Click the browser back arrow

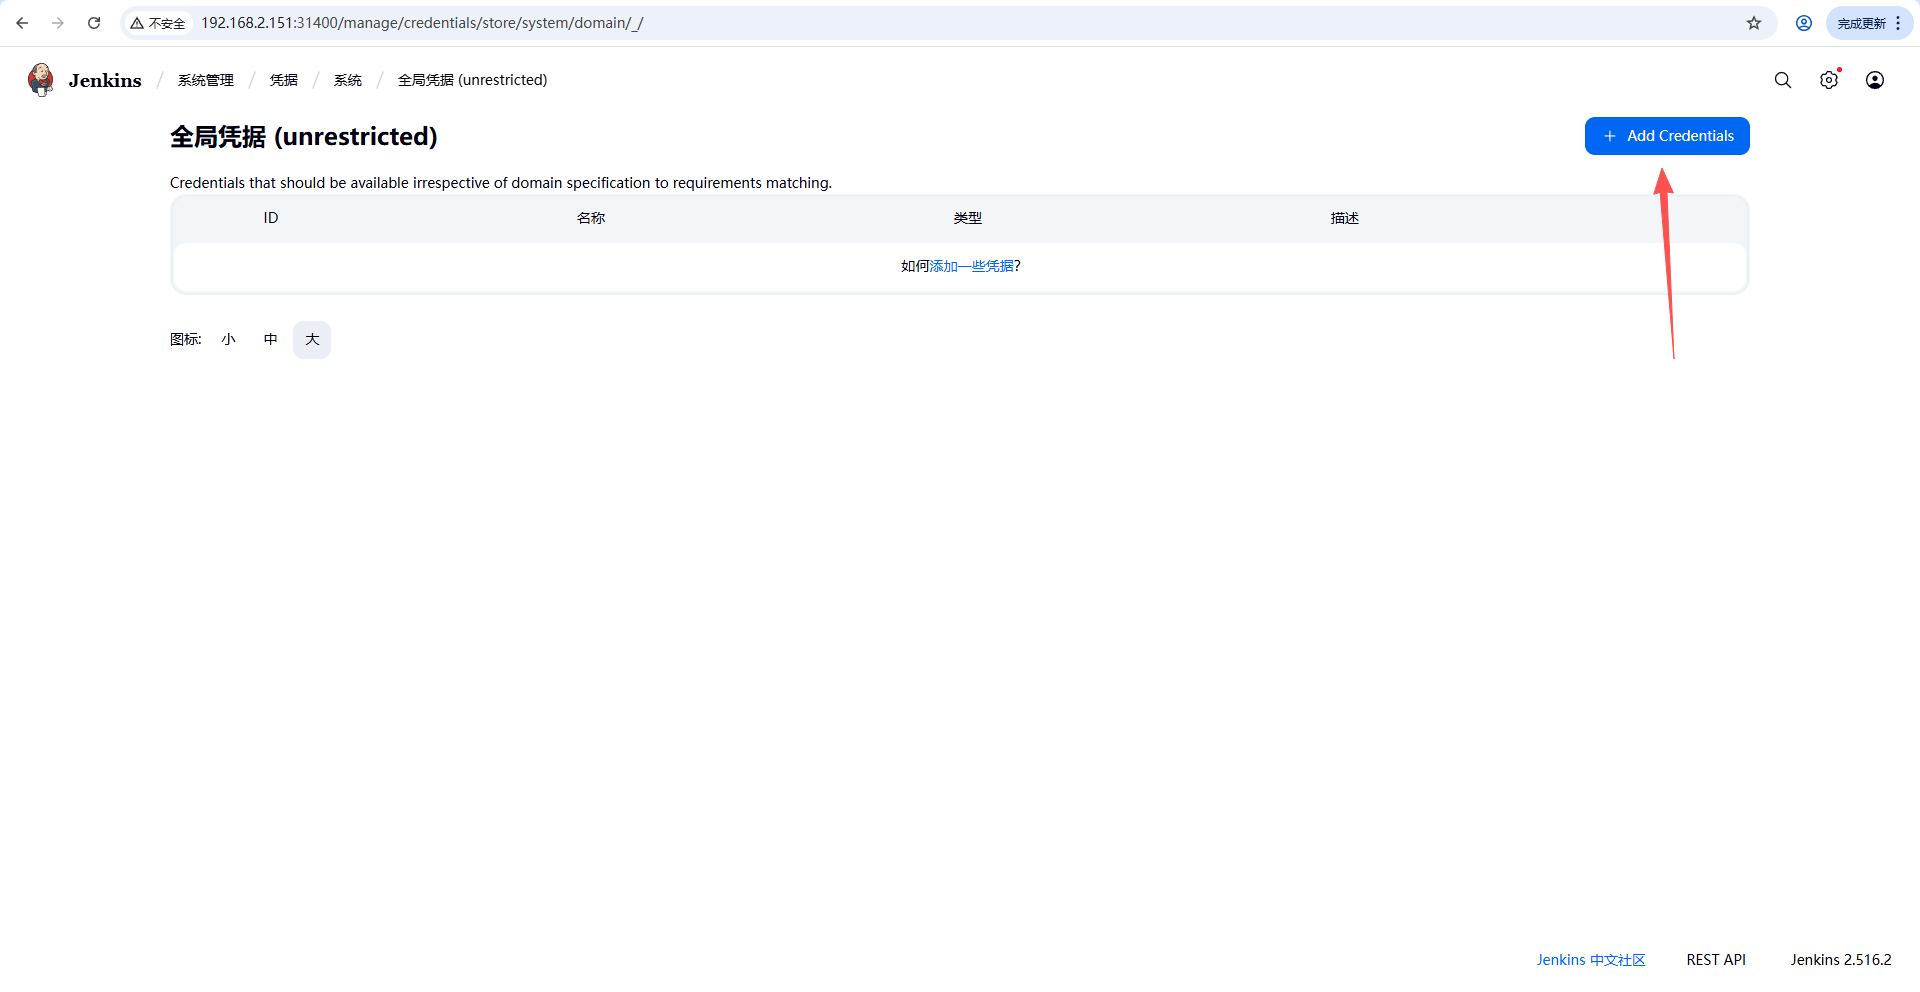22,23
